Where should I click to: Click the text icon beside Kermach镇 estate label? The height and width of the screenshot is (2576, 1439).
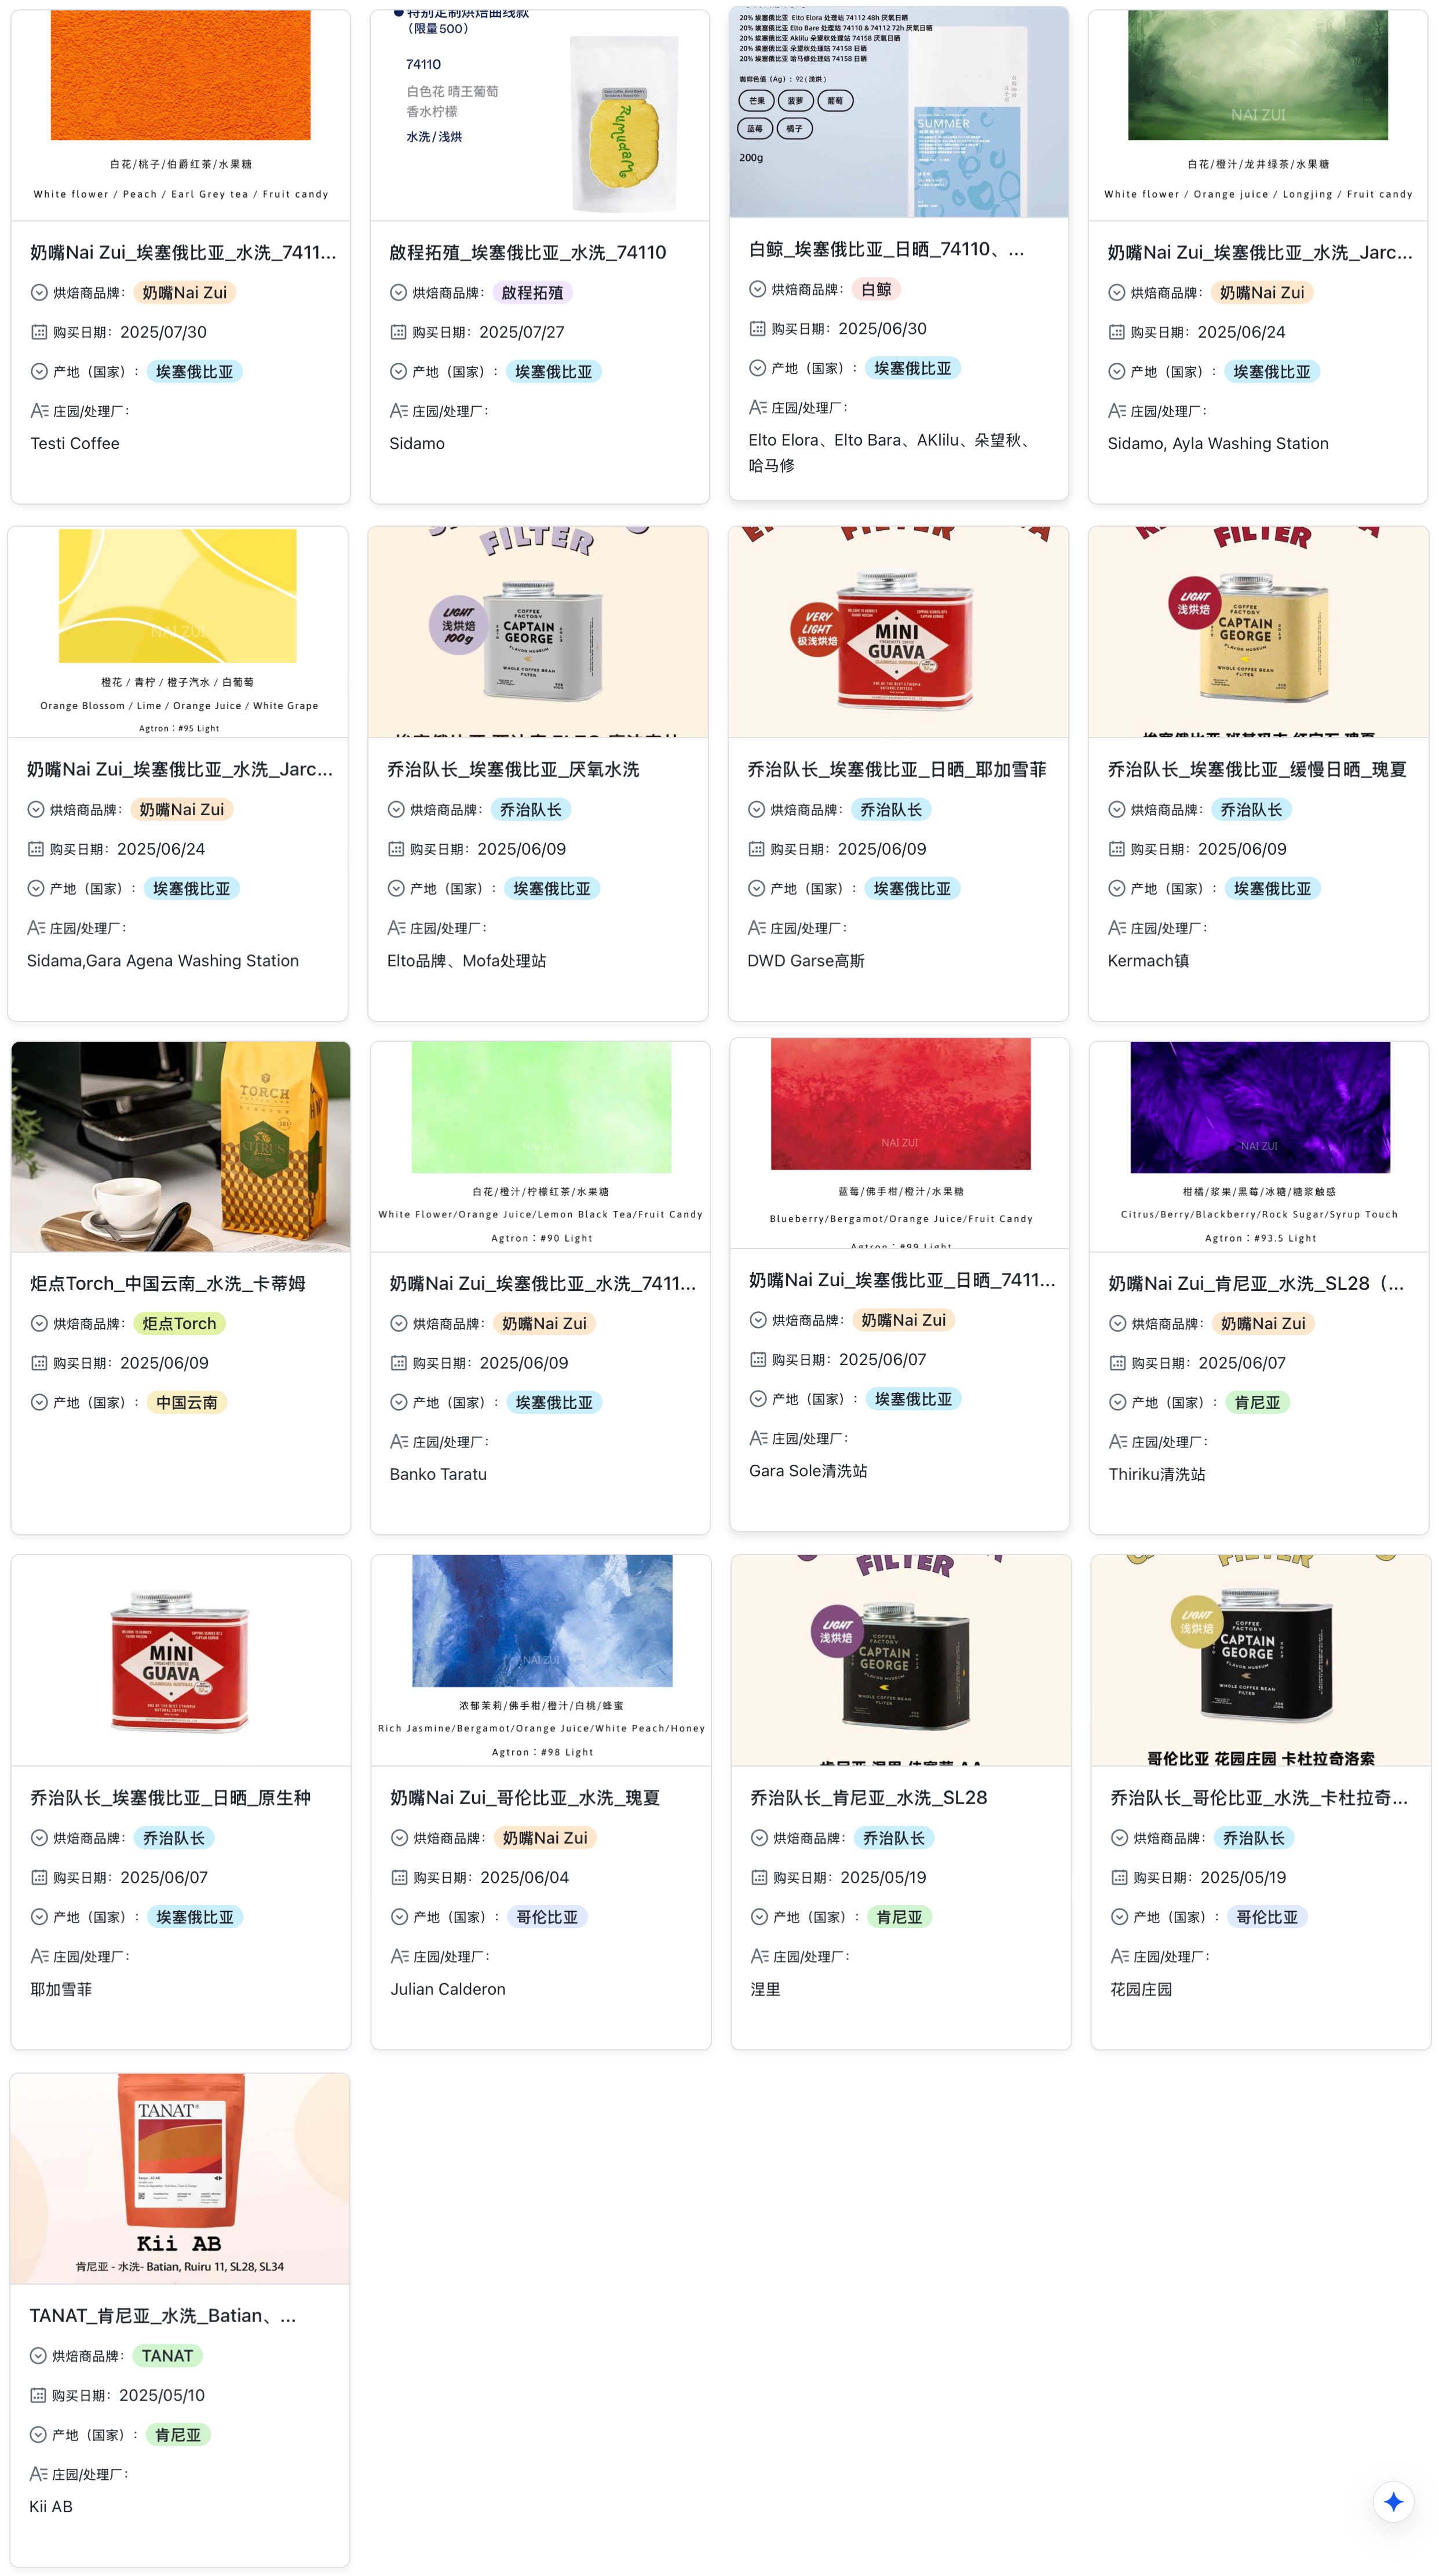[x=1116, y=928]
